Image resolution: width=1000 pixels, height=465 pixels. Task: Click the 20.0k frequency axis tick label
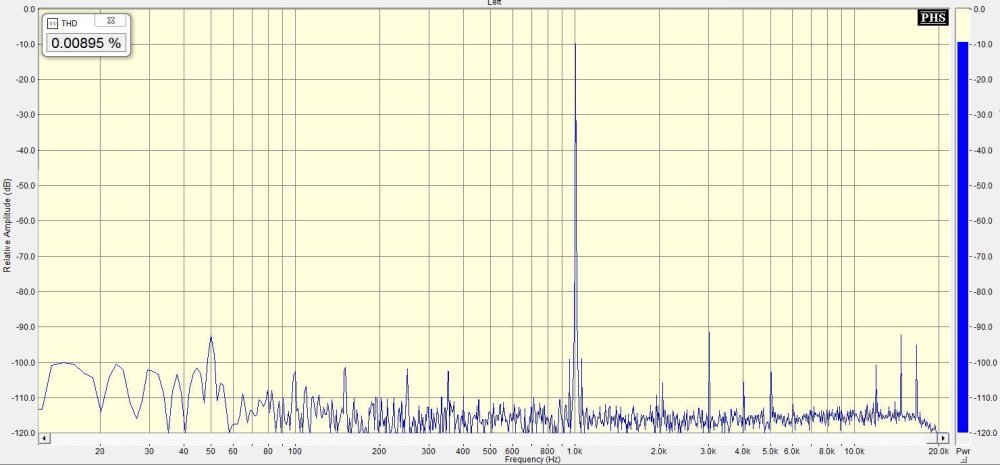click(936, 451)
